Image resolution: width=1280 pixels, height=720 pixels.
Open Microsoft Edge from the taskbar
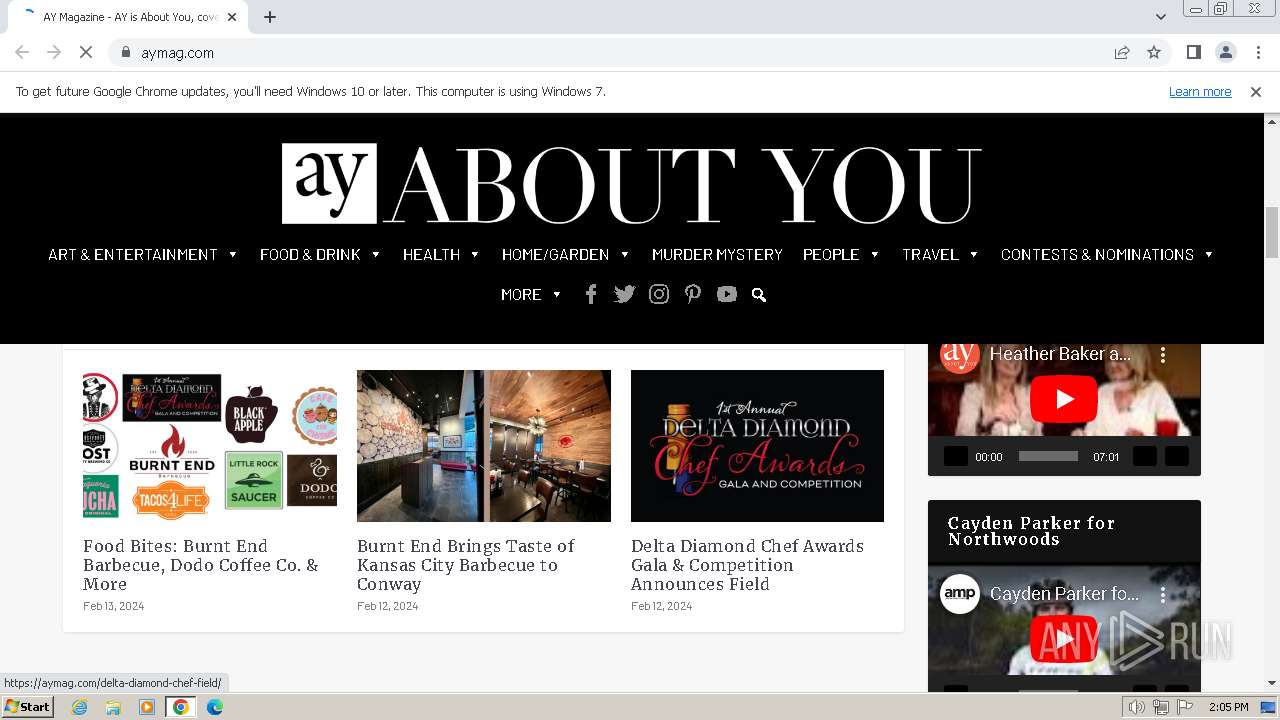click(215, 707)
